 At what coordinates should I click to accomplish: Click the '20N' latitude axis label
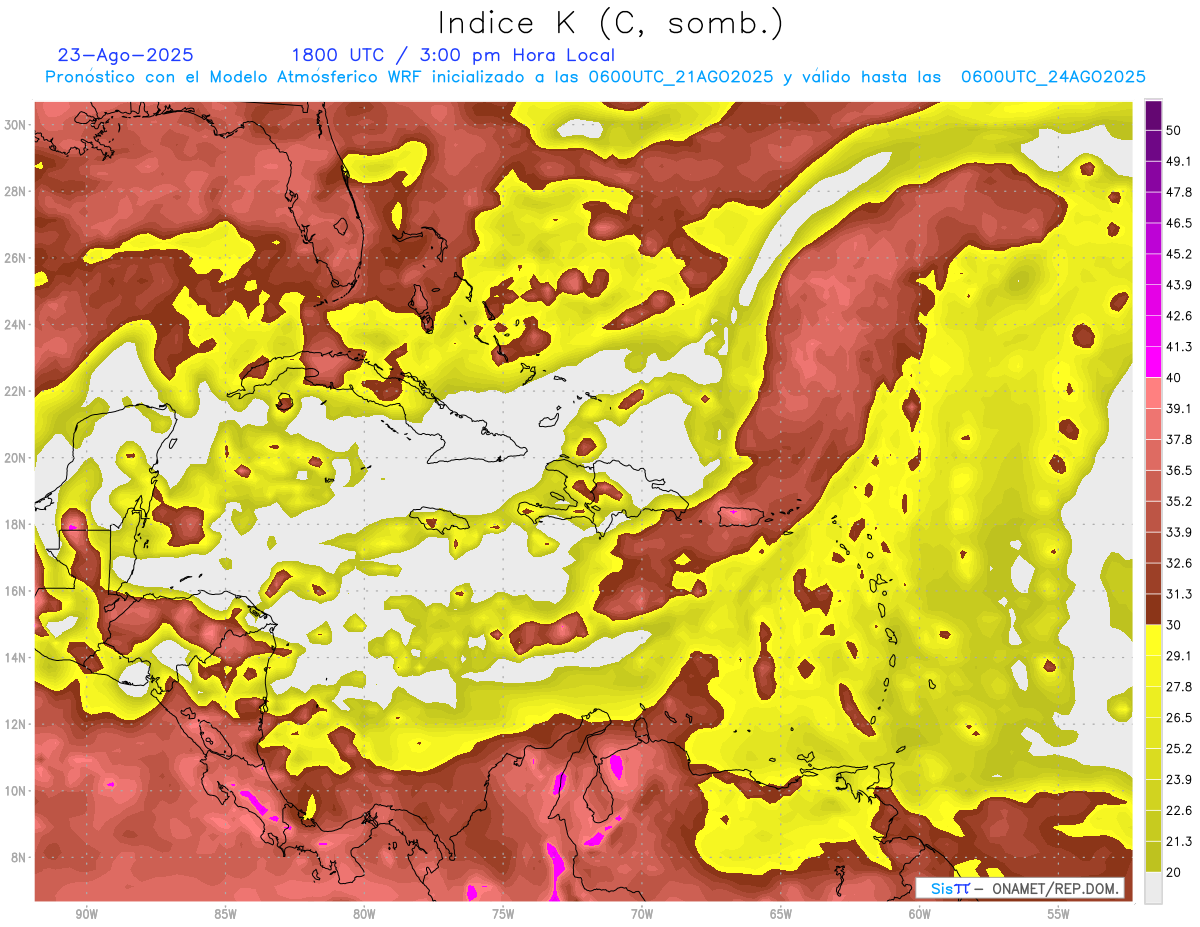coord(16,458)
